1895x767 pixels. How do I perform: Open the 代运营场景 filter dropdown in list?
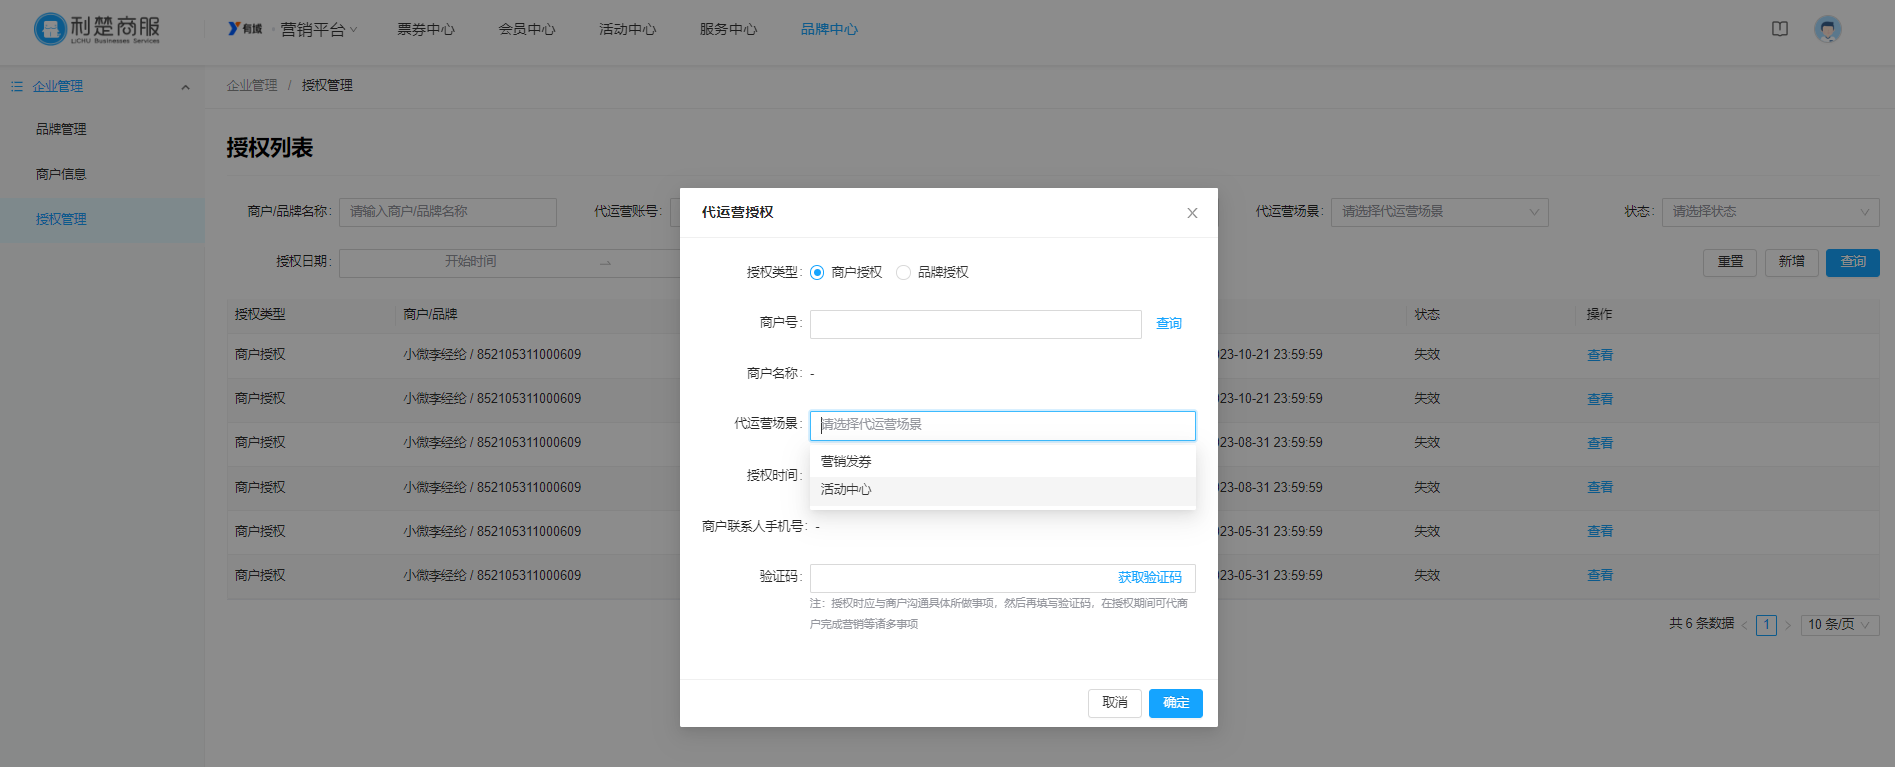(x=1440, y=212)
